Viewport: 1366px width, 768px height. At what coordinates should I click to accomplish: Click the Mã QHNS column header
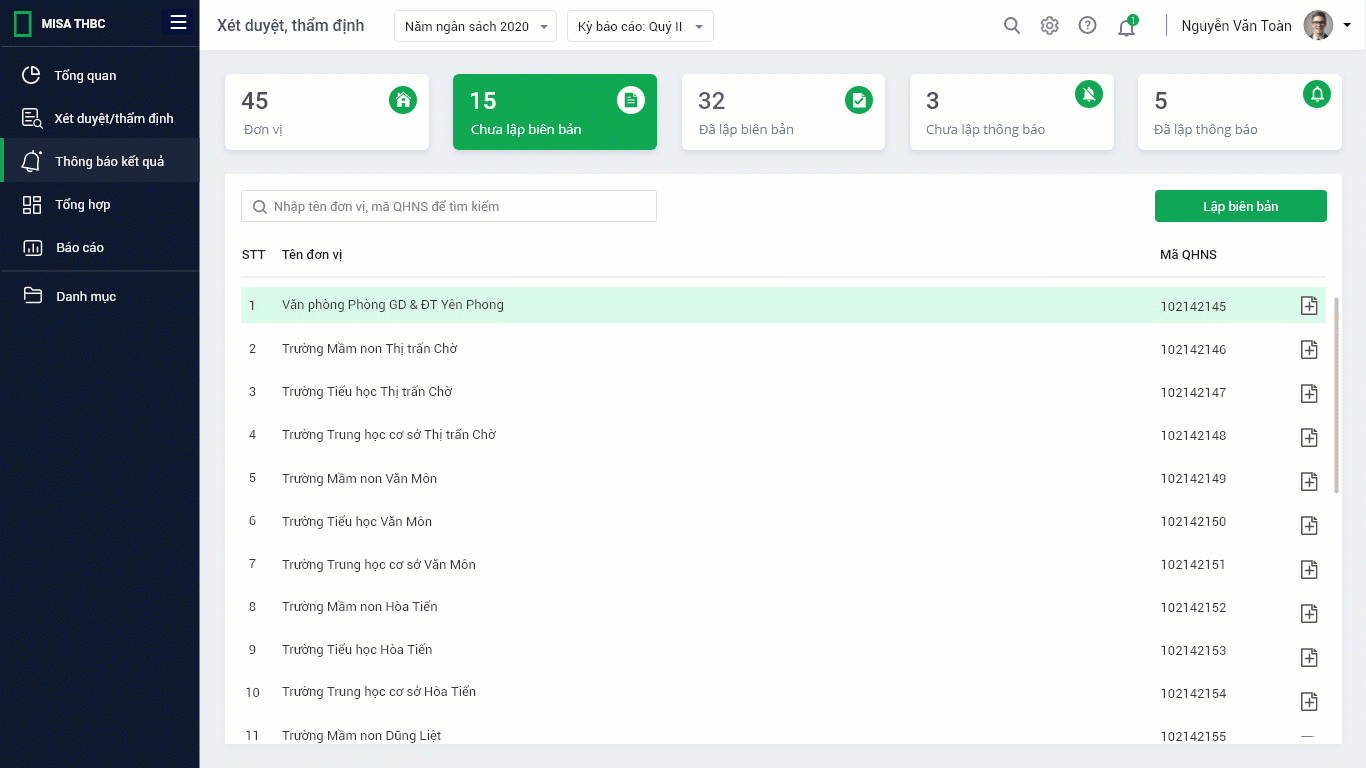pos(1188,255)
